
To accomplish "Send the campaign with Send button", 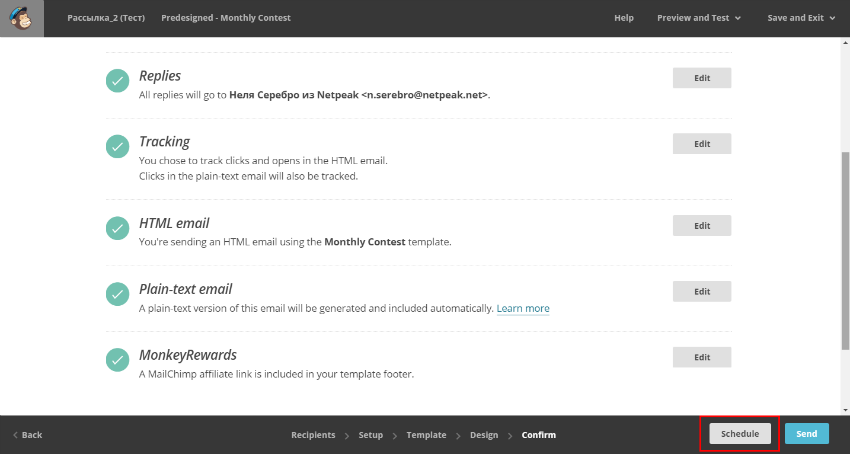I will (806, 434).
